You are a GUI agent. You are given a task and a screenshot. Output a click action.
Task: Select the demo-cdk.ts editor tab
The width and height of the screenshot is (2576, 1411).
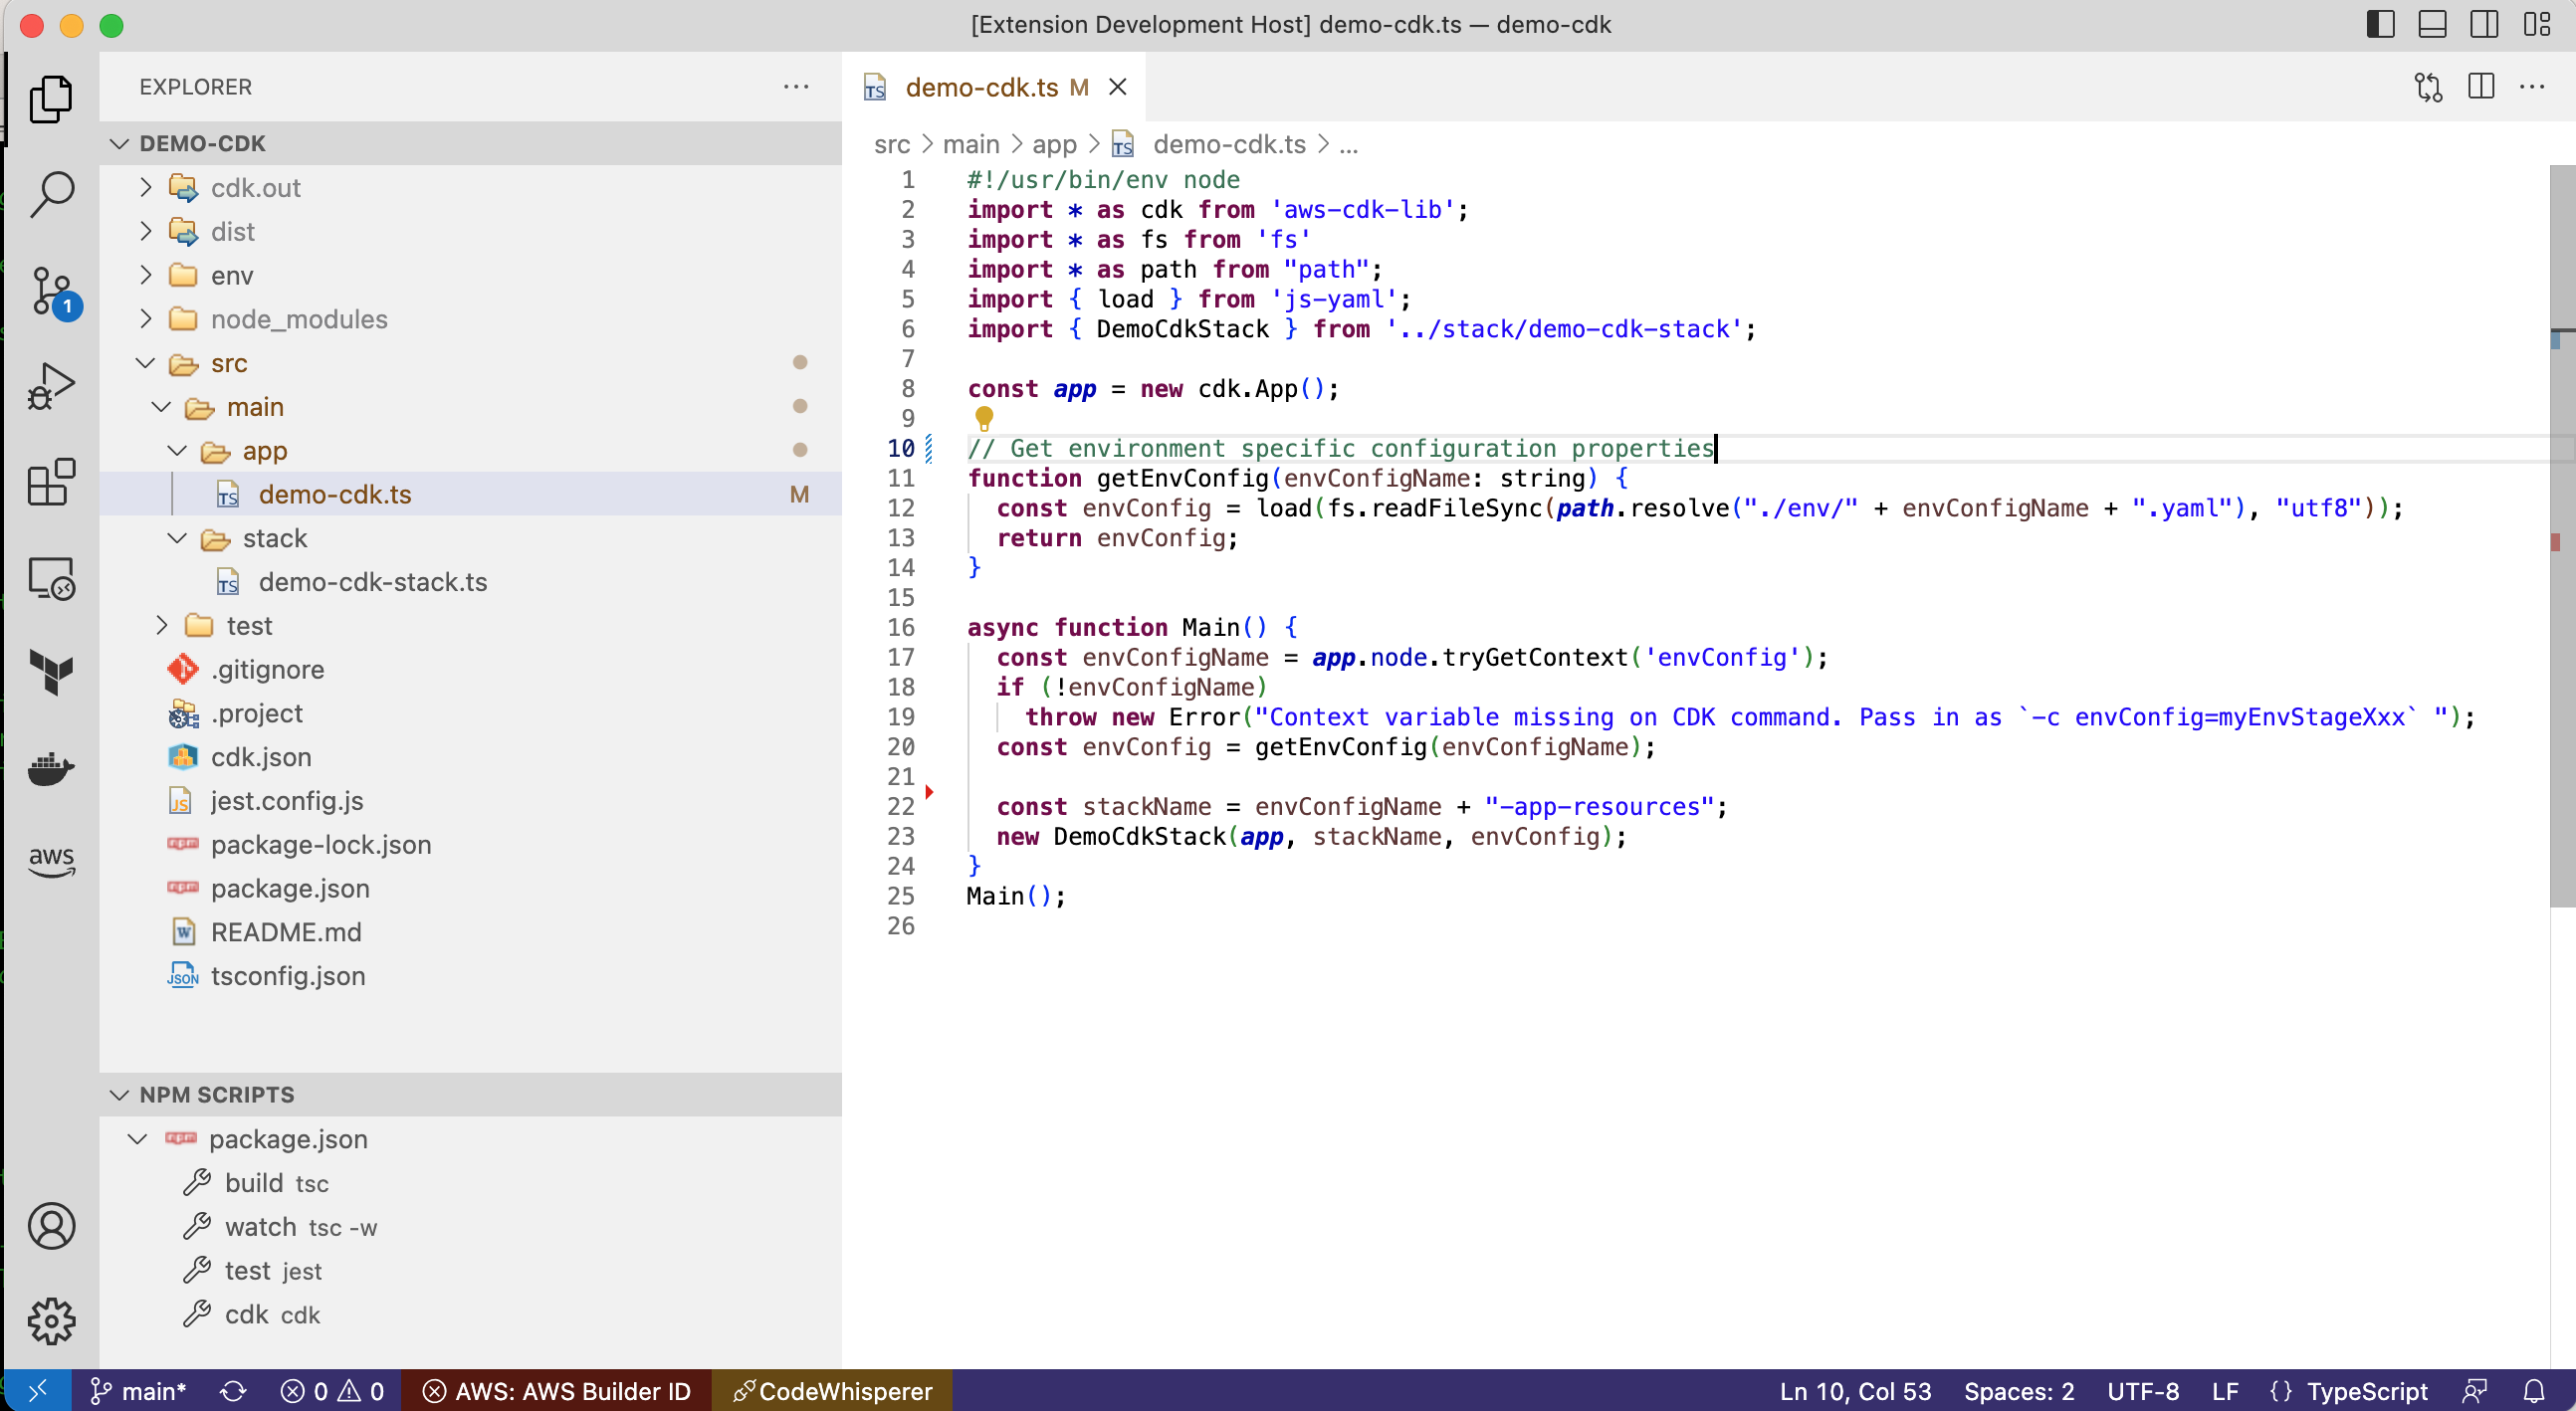tap(980, 87)
